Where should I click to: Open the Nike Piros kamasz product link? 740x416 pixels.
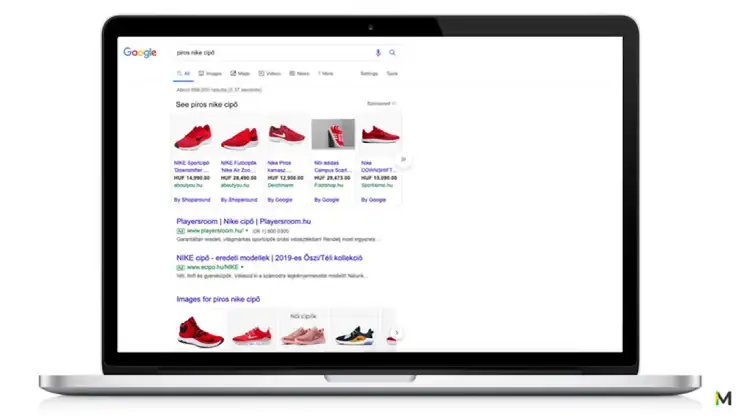279,166
